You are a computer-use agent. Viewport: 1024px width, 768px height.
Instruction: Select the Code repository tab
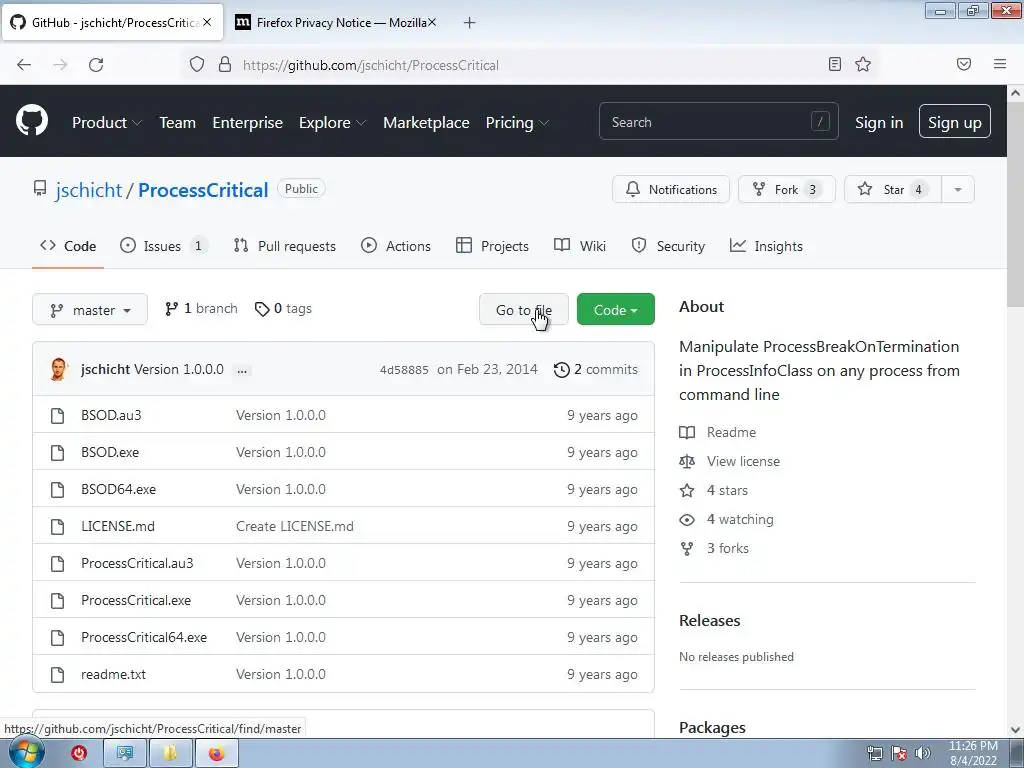coord(68,246)
